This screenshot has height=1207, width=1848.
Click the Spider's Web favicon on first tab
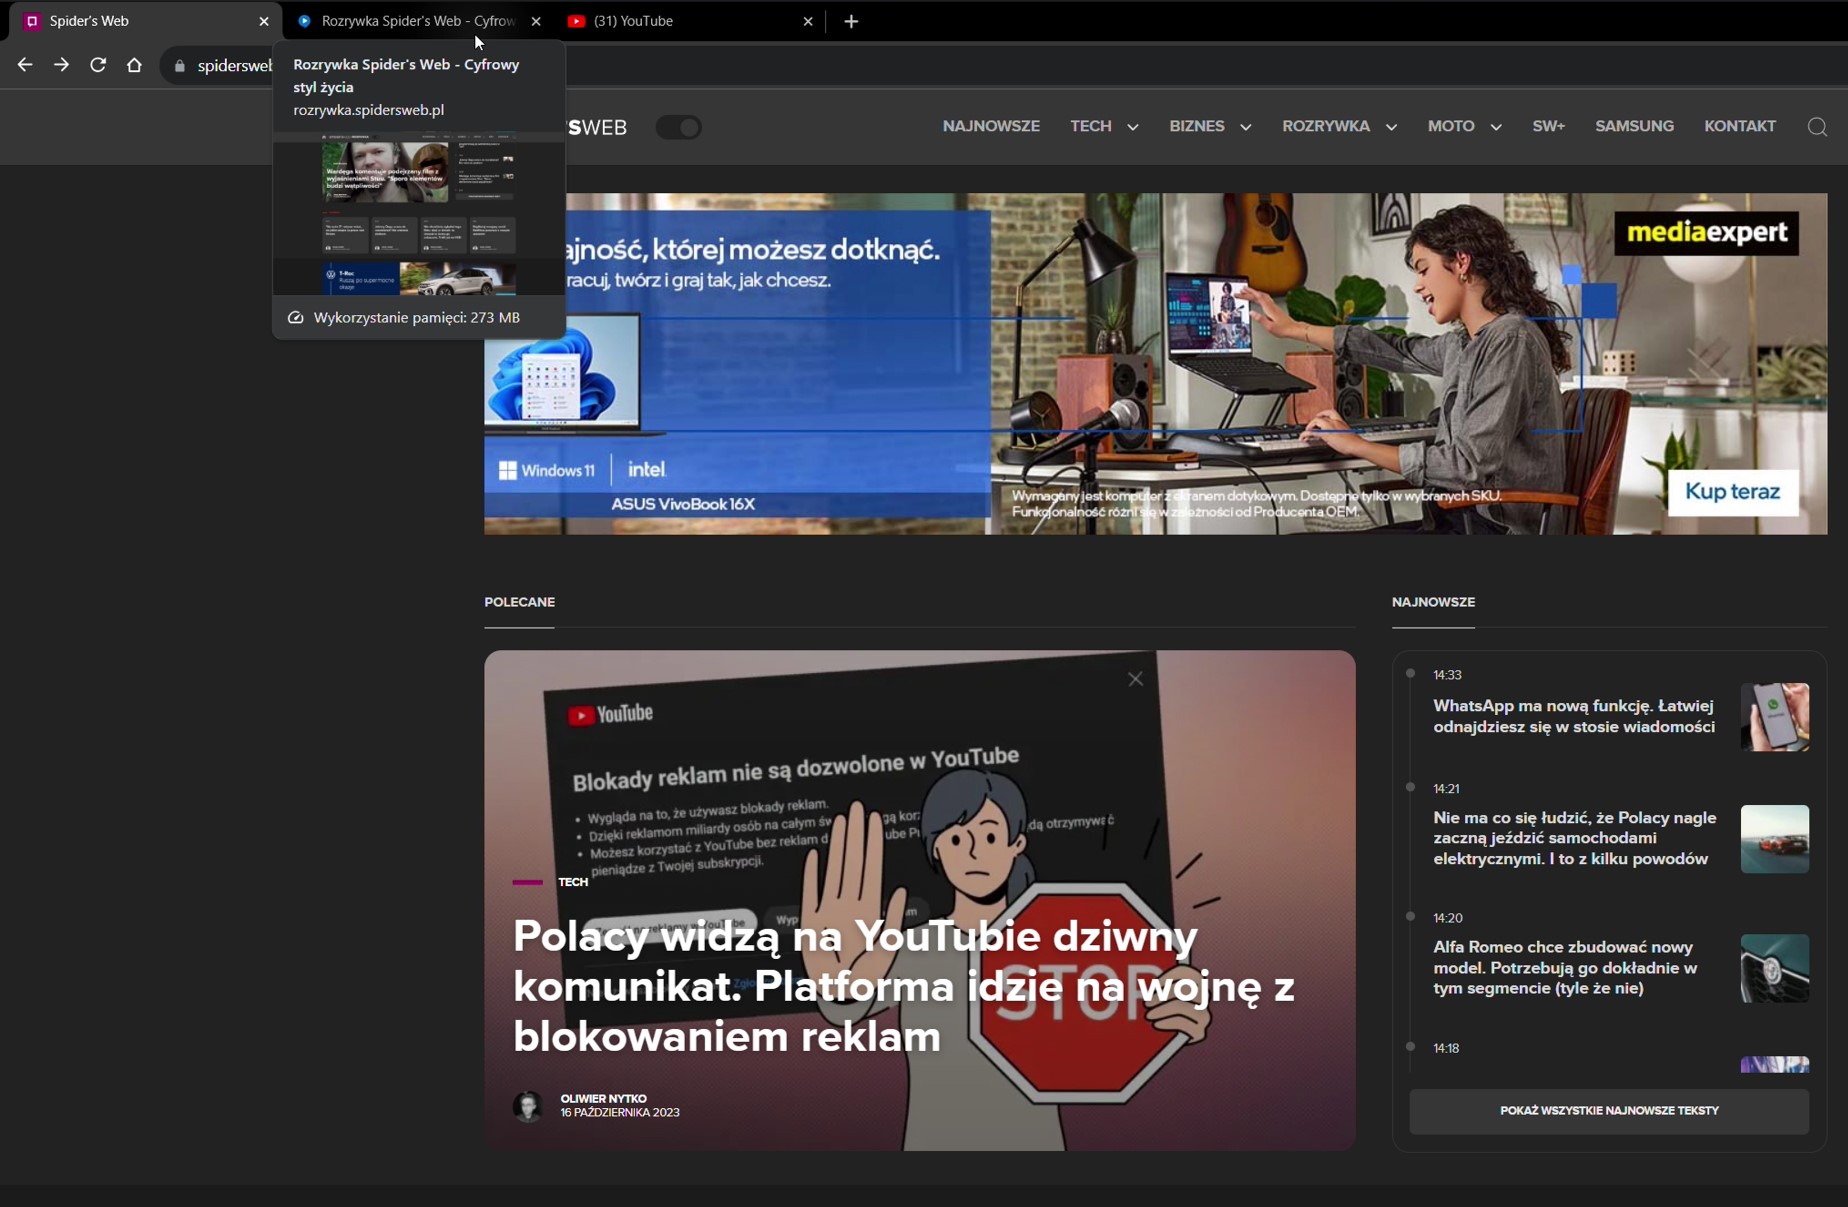tap(32, 21)
